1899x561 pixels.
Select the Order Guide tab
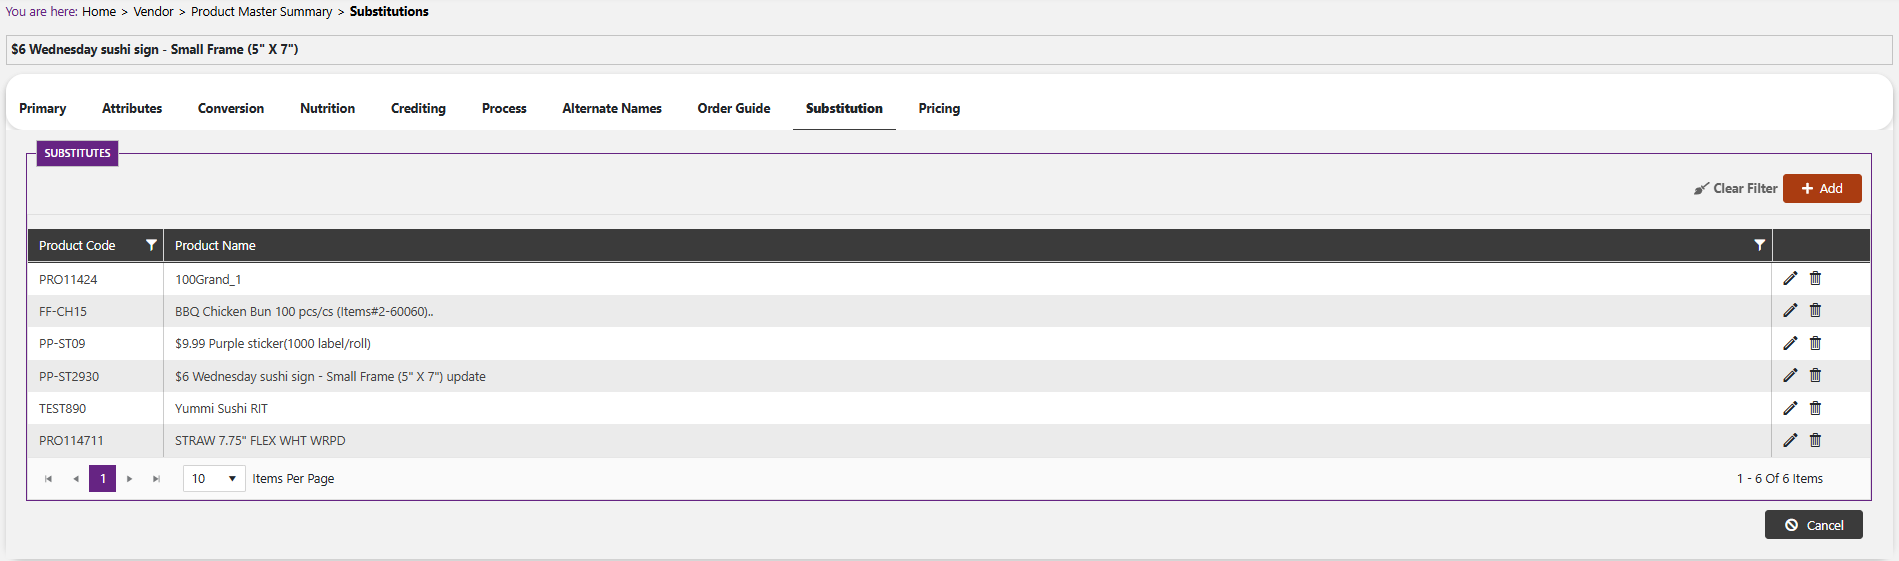(x=734, y=108)
